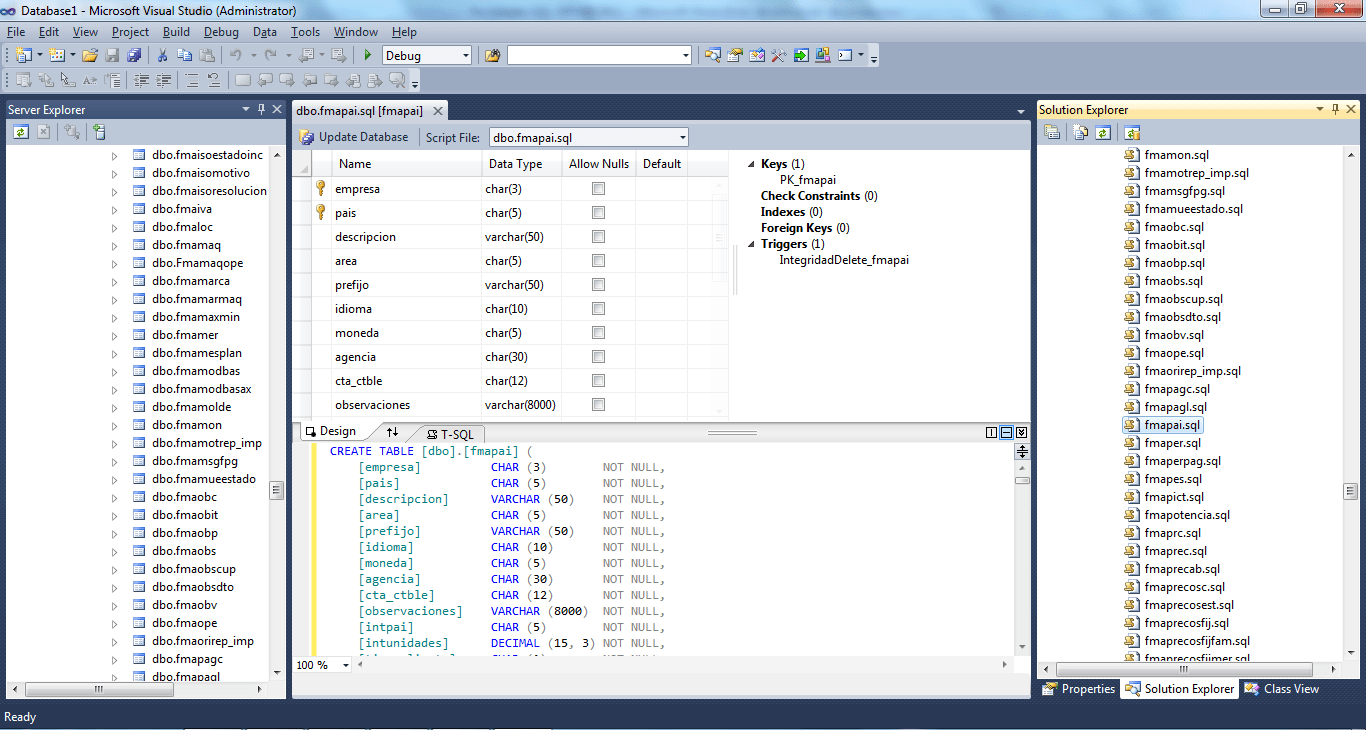
Task: Select the Properties icon in Solution Explorer toolbar
Action: 1052,131
